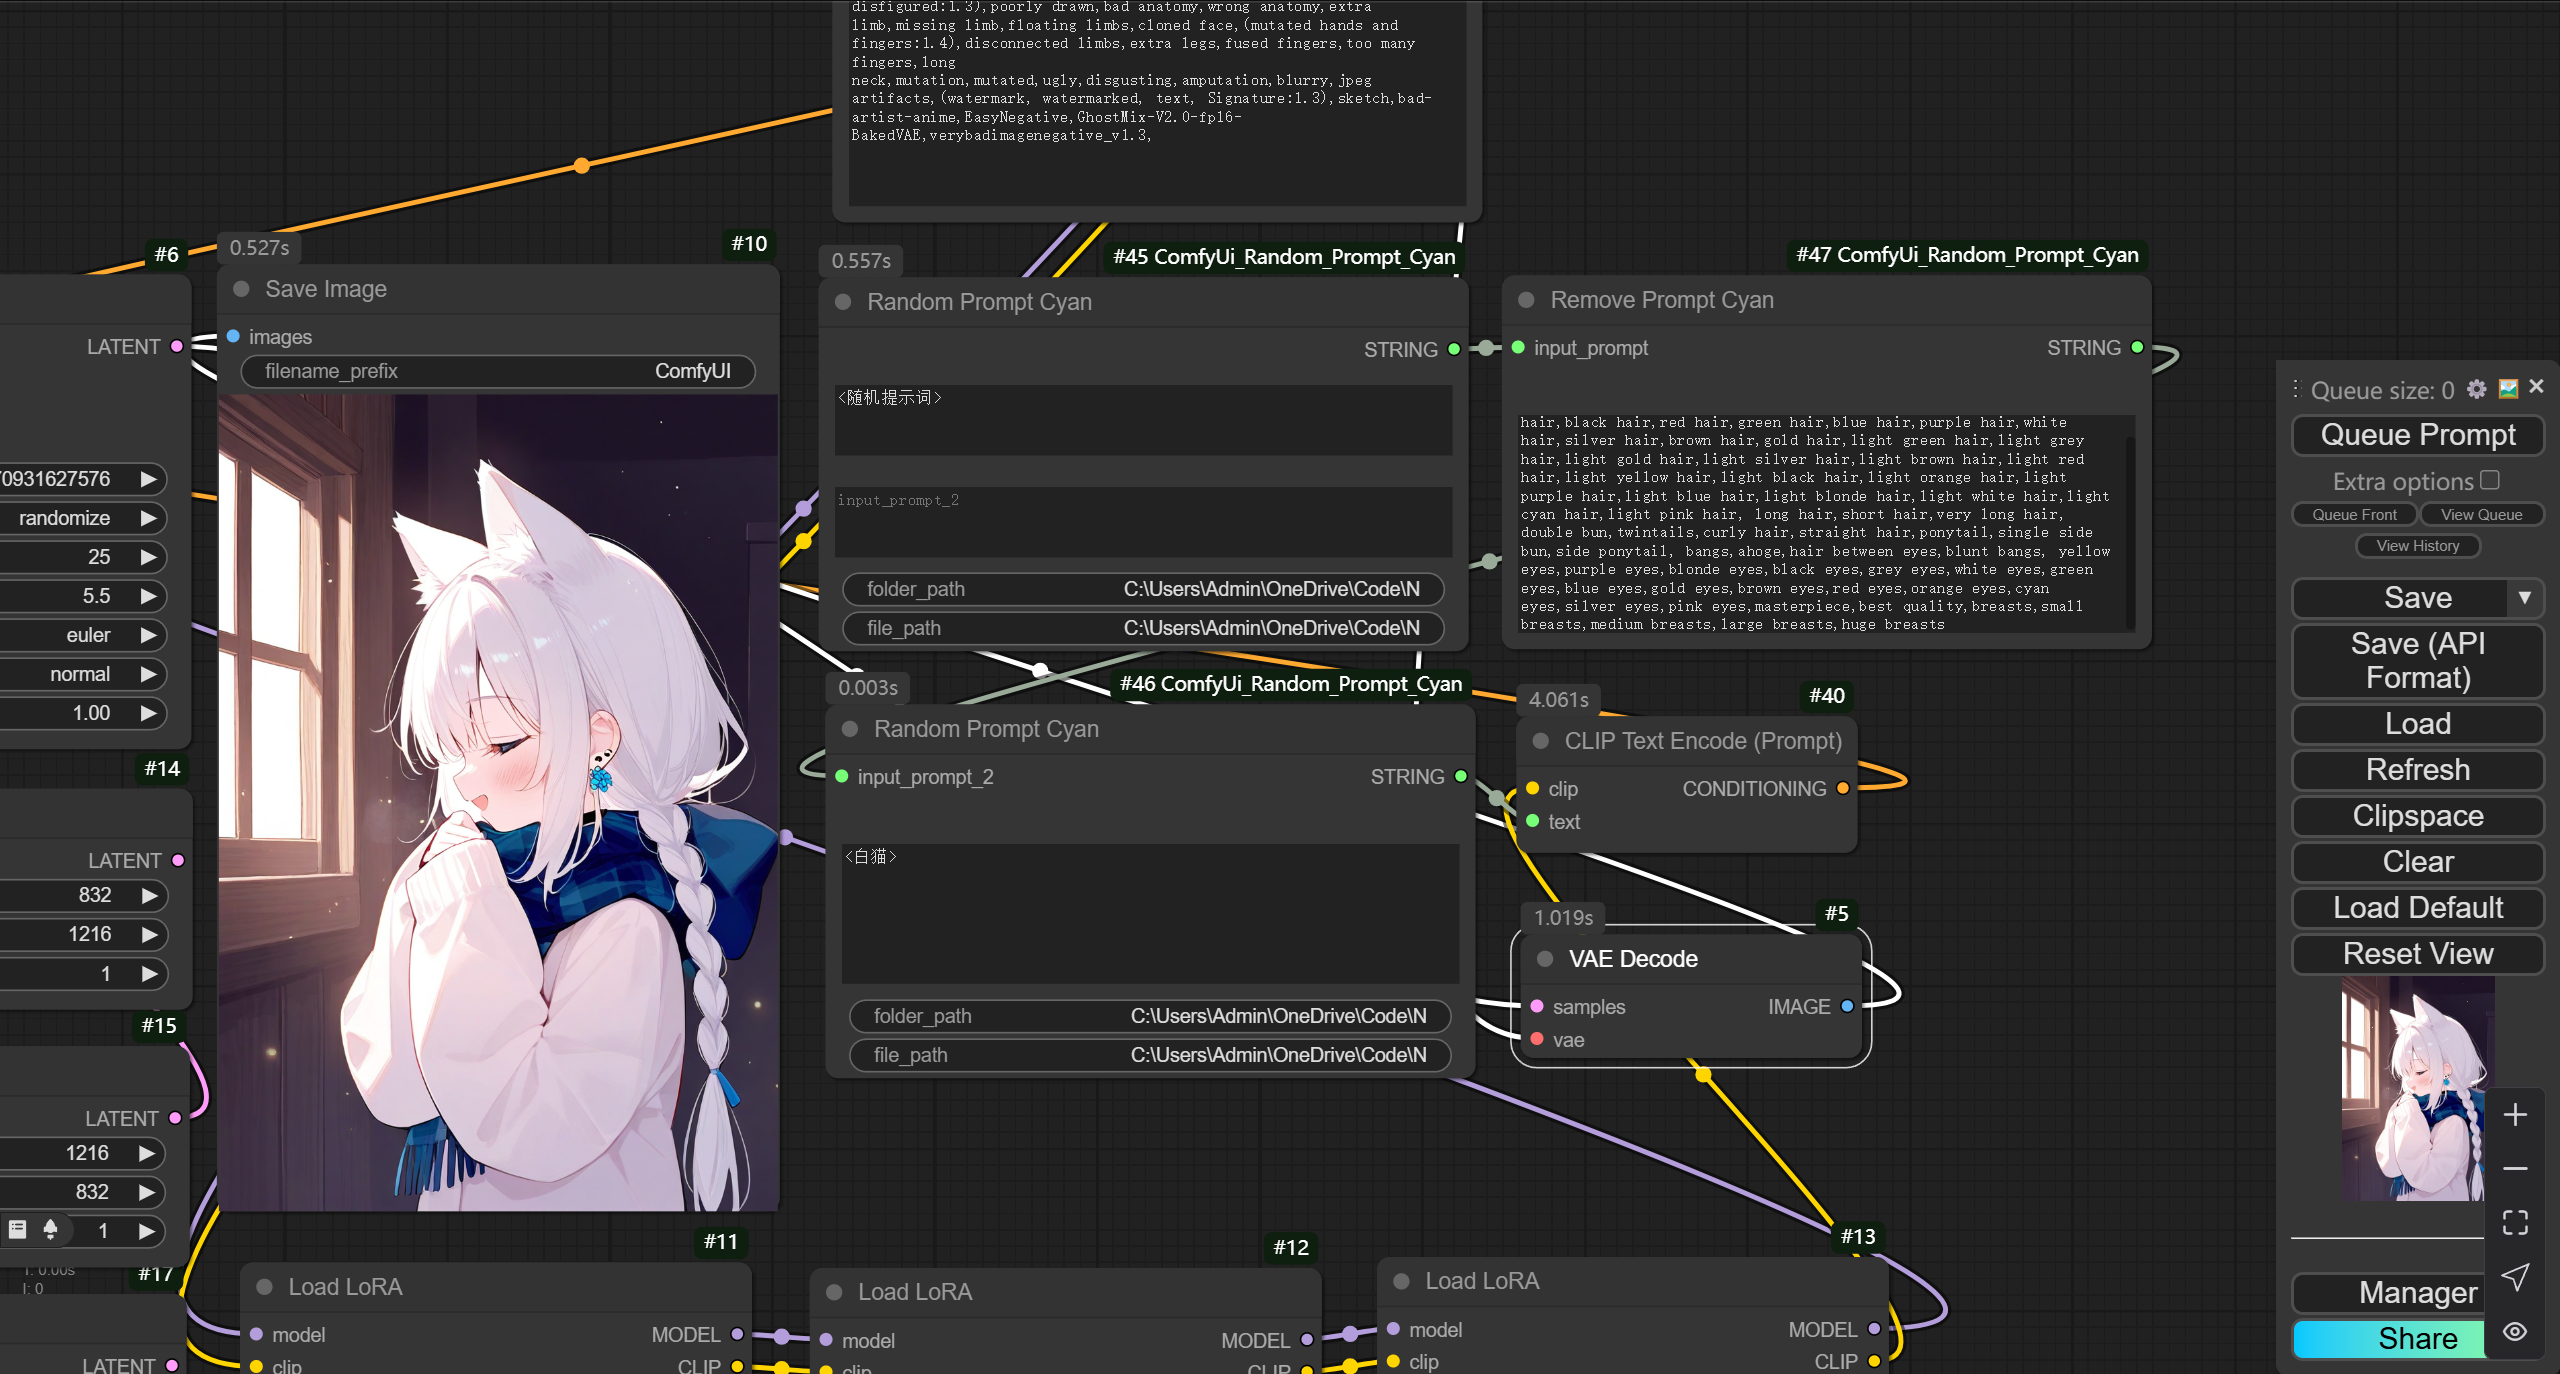The width and height of the screenshot is (2560, 1374).
Task: Open settings gear in queue panel
Action: 2476,389
